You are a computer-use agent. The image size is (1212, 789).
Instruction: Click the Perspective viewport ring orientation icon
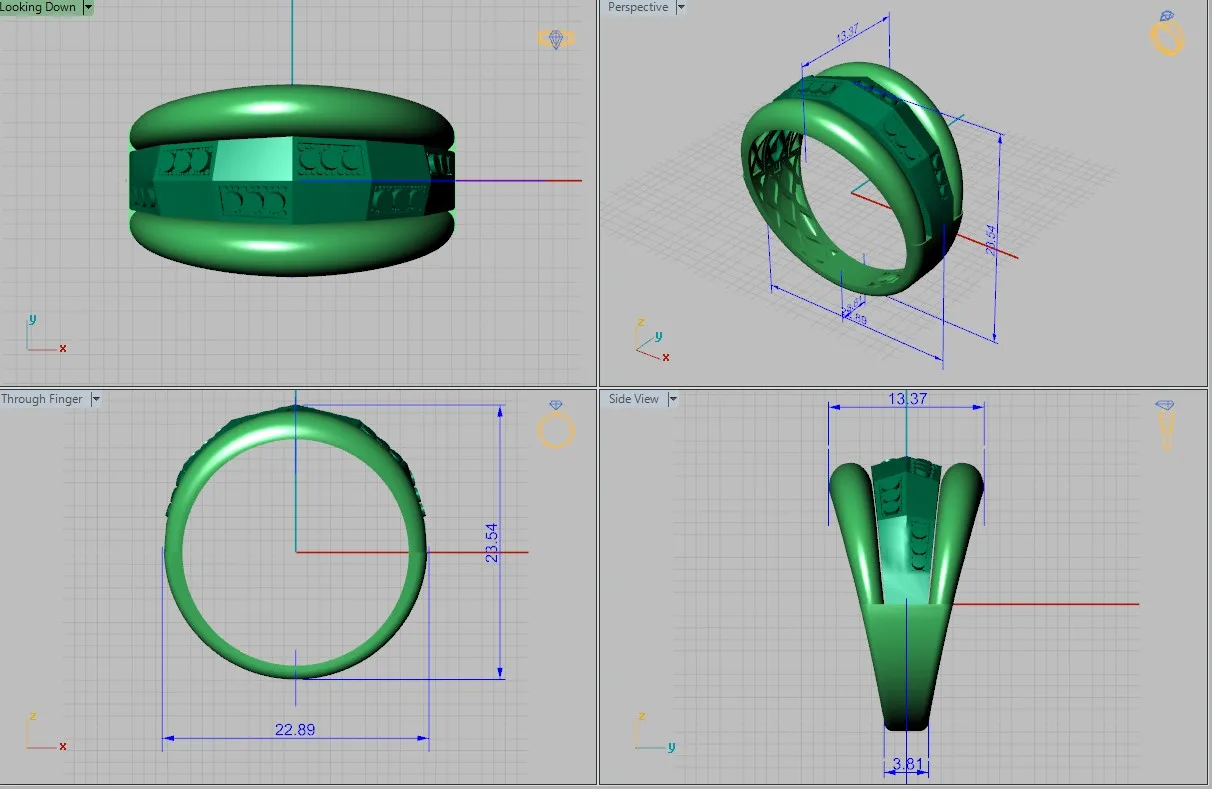tap(1167, 33)
